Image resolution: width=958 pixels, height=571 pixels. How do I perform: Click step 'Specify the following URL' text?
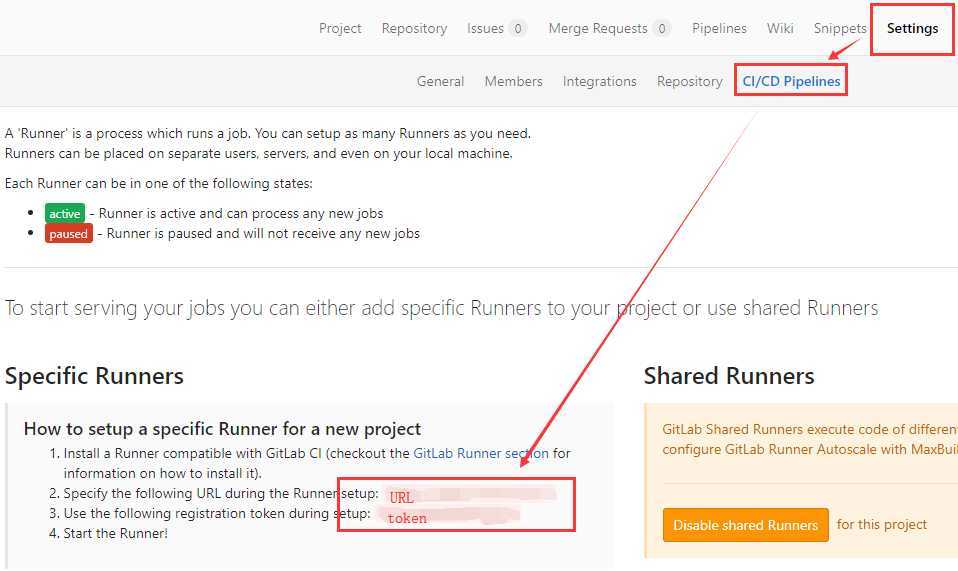click(x=221, y=493)
